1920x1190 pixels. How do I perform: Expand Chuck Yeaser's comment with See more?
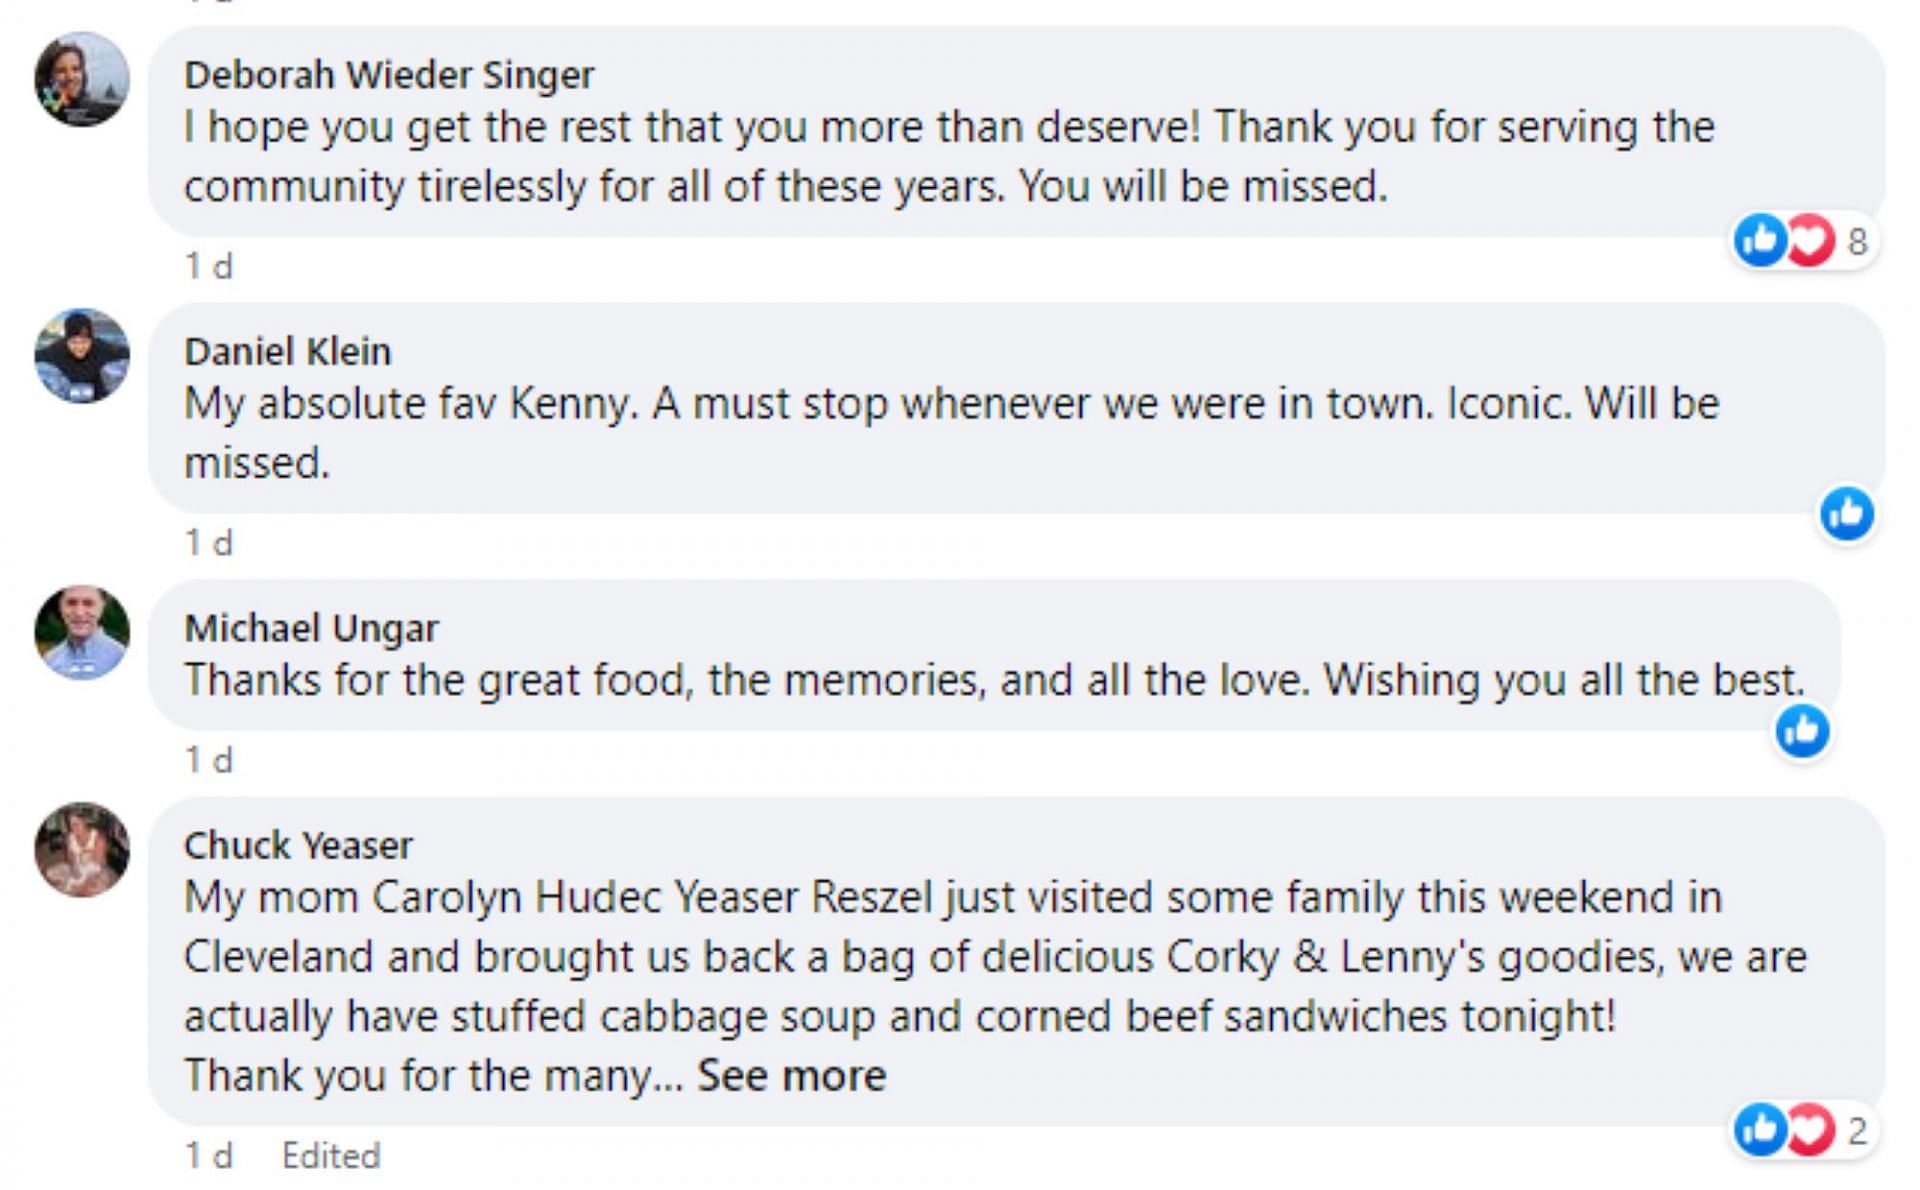[x=791, y=1076]
